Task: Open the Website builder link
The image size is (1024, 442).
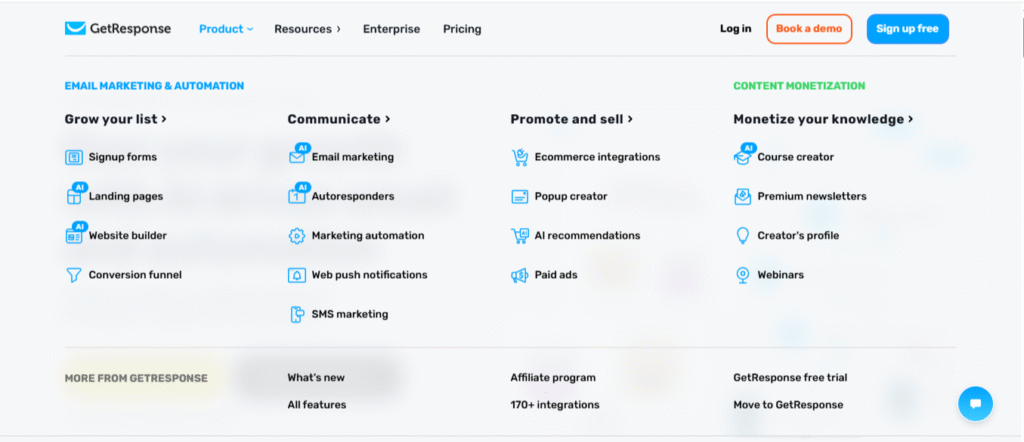Action: (x=127, y=236)
